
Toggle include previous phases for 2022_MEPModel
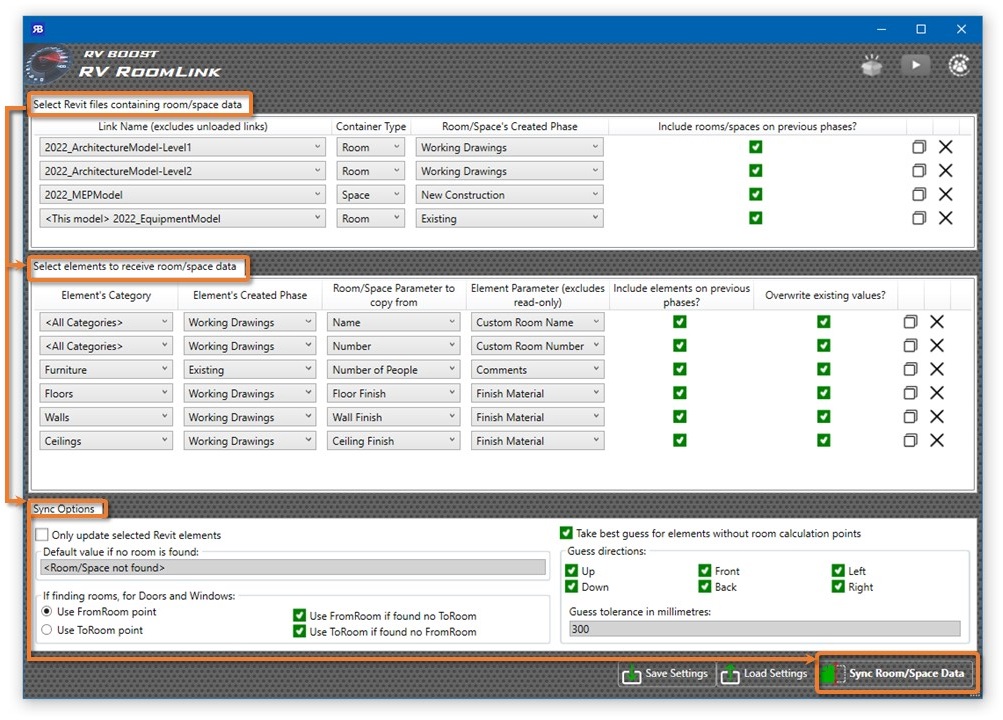click(x=755, y=194)
